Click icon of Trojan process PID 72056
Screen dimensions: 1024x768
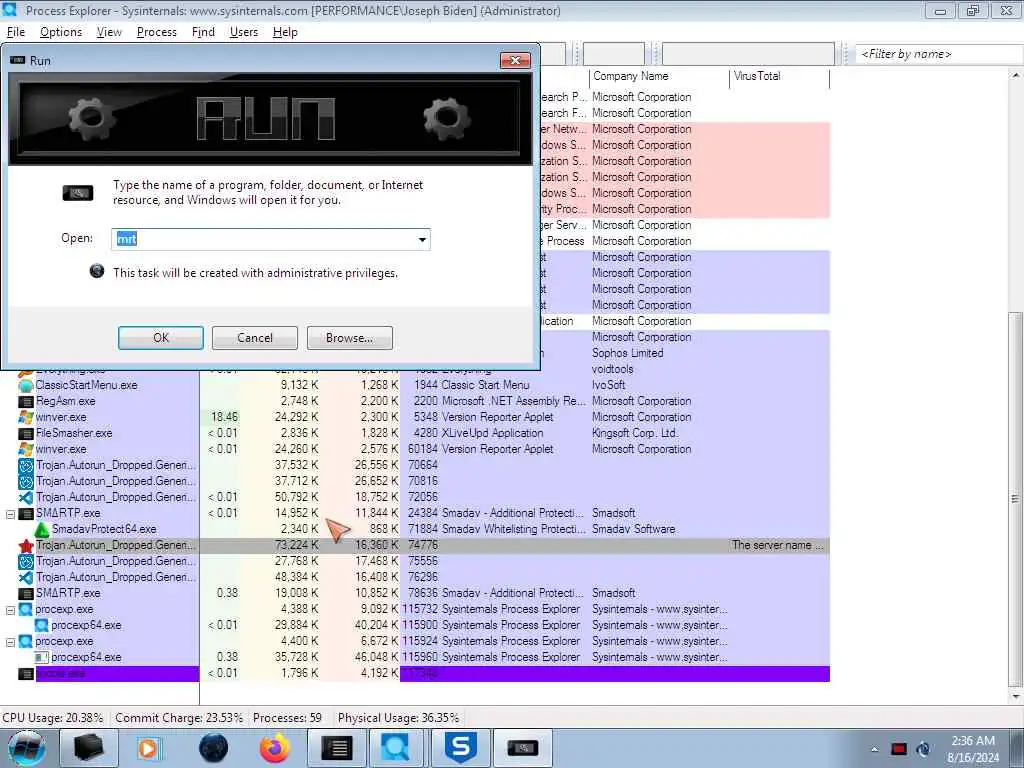pyautogui.click(x=25, y=498)
